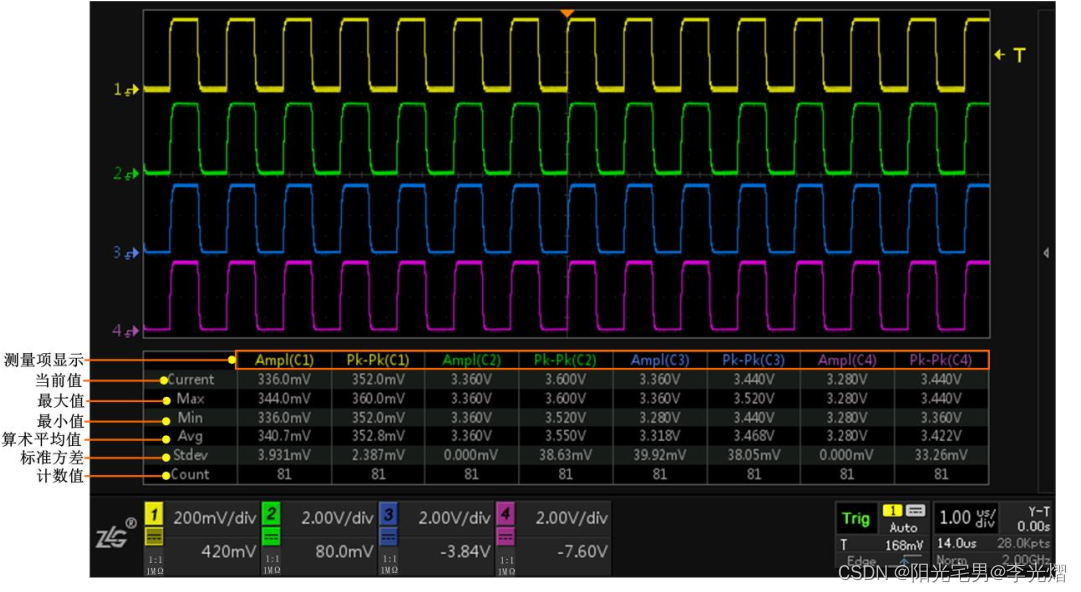Click the 33.26mV Stdev value
The image size is (1081, 592).
coord(941,455)
